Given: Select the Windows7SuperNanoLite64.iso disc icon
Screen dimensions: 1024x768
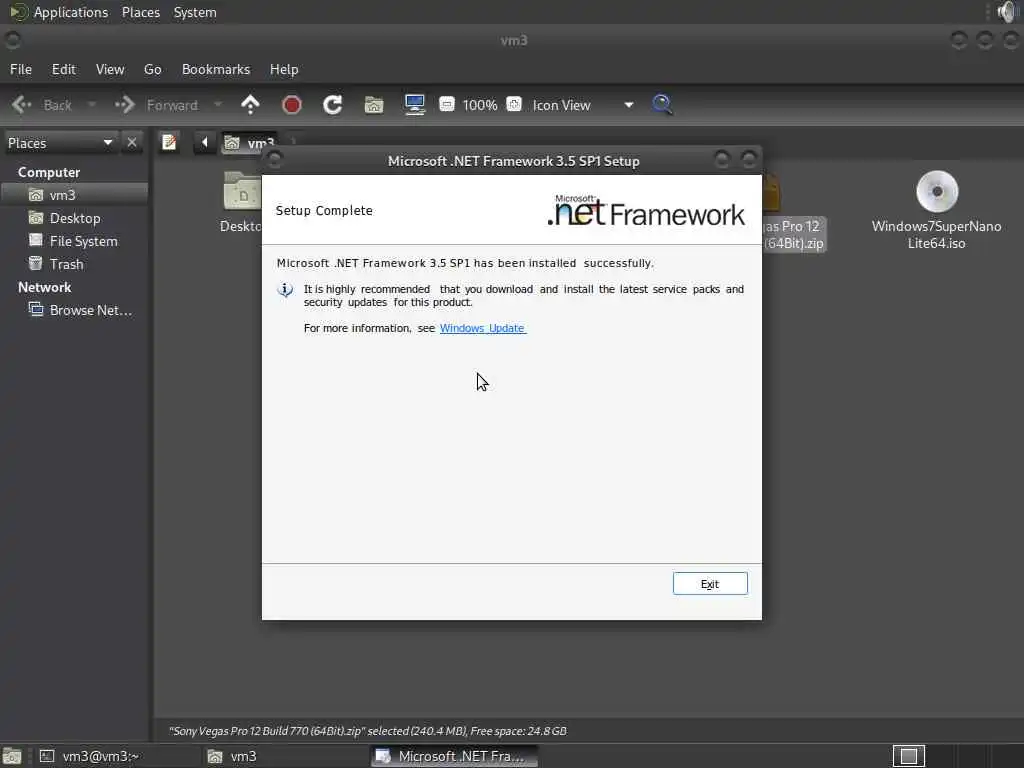Looking at the screenshot, I should click(x=936, y=192).
